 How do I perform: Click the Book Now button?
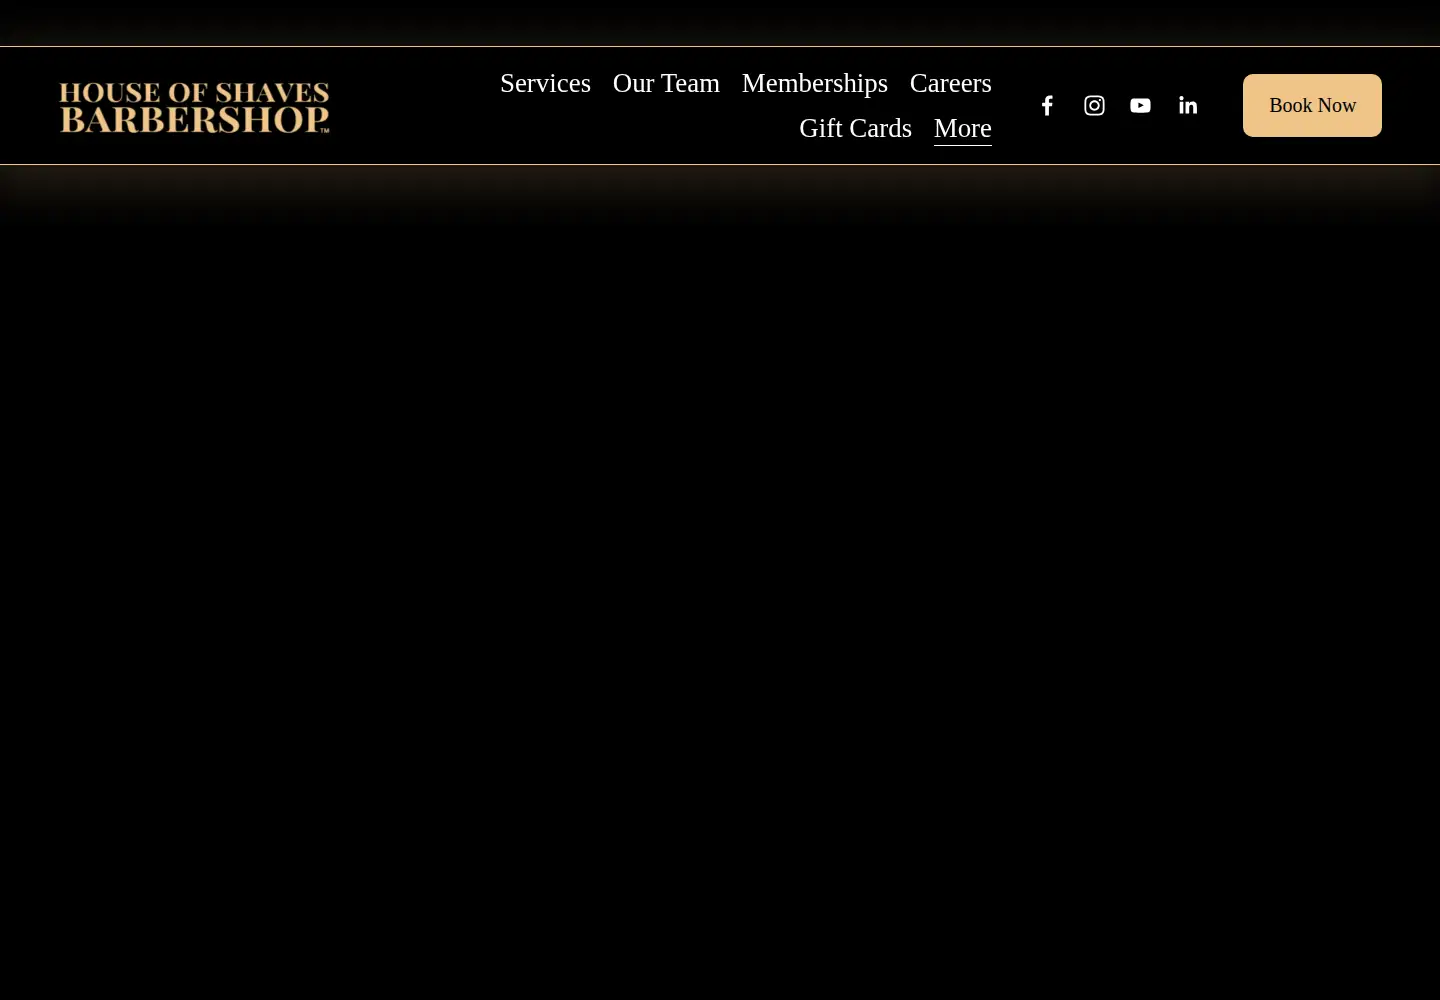point(1312,105)
